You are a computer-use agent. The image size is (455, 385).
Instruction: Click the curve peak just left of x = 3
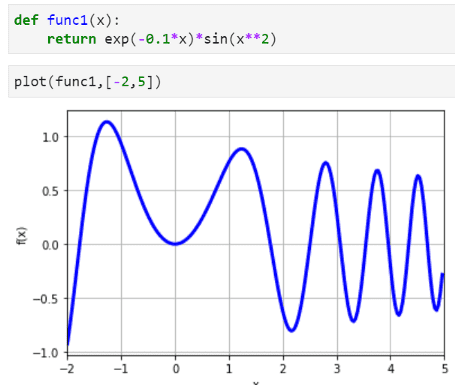(325, 163)
